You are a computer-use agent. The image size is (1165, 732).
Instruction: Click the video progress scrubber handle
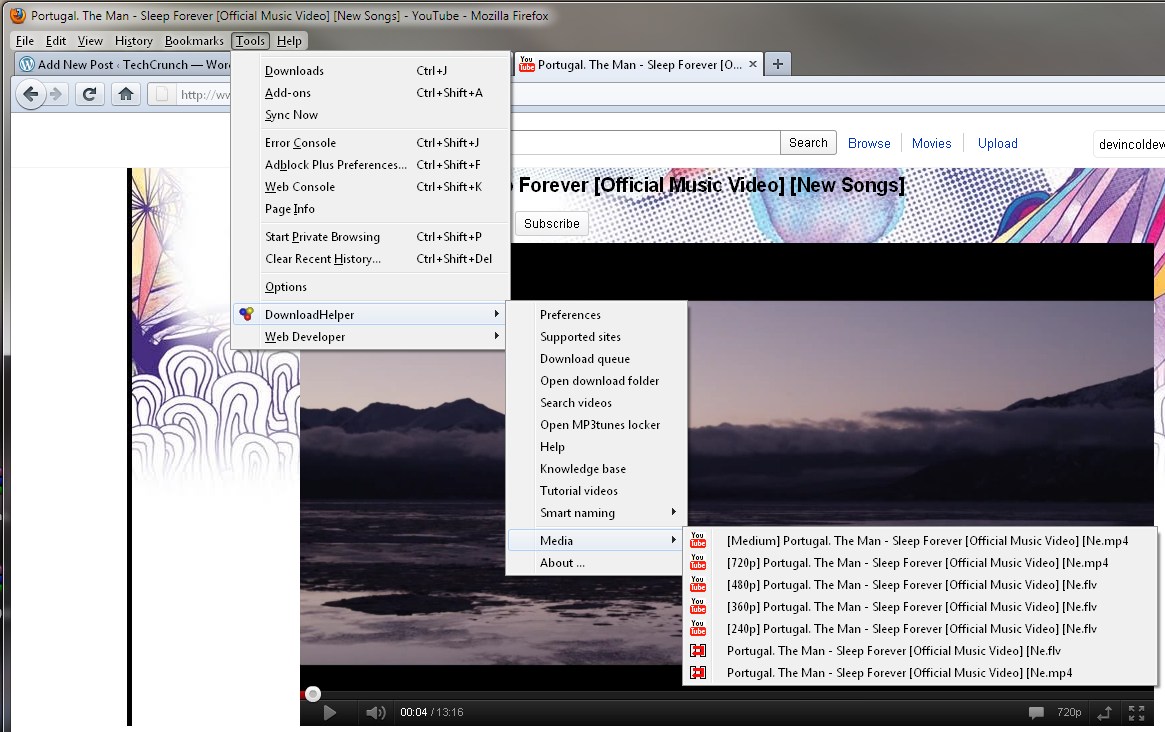click(313, 694)
